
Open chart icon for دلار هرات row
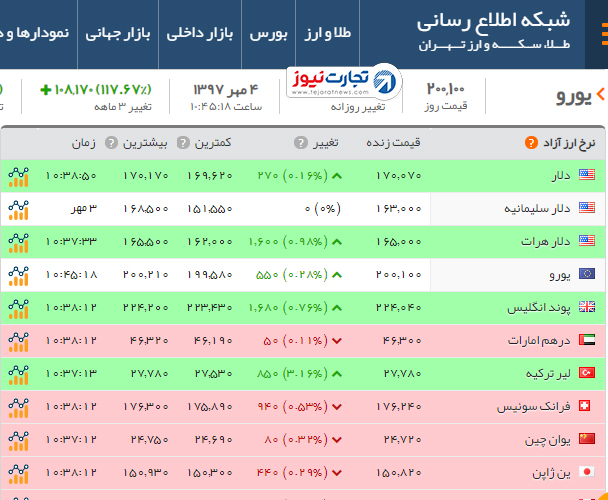[x=19, y=243]
